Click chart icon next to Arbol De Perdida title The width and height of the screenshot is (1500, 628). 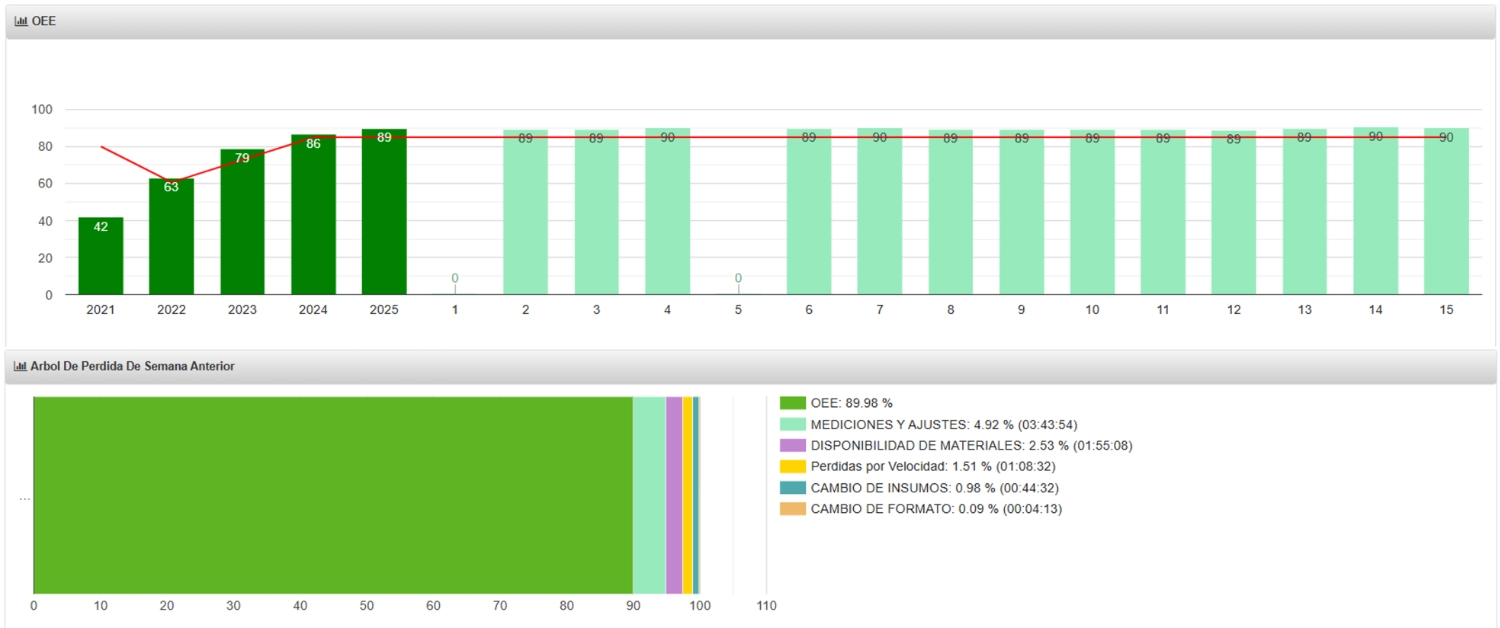click(x=21, y=367)
